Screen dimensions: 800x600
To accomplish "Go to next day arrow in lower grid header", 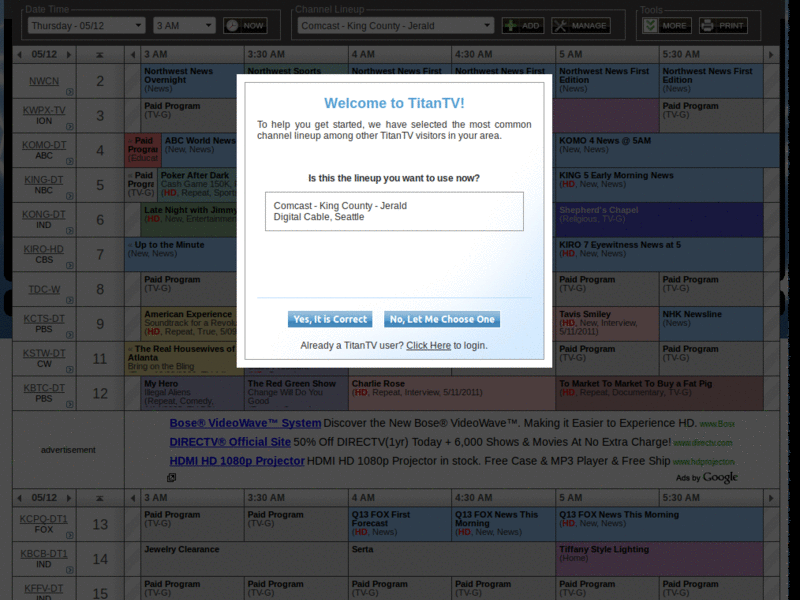I will (69, 498).
